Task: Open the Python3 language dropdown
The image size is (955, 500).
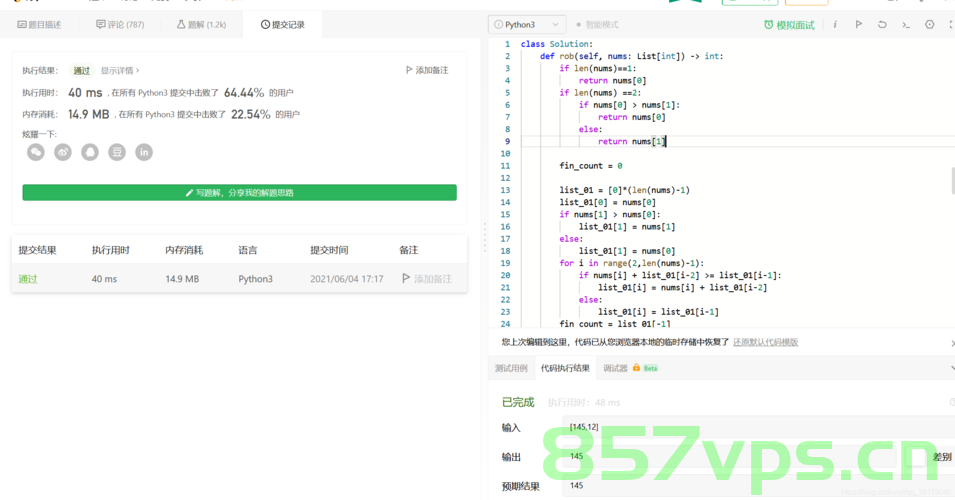Action: (527, 25)
